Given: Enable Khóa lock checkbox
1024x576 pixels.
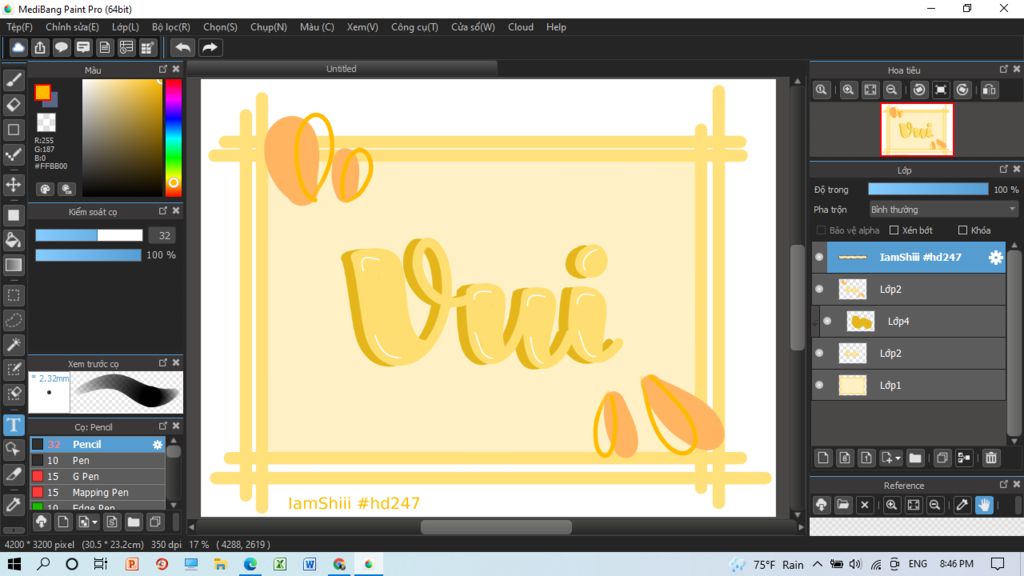Looking at the screenshot, I should (x=963, y=231).
